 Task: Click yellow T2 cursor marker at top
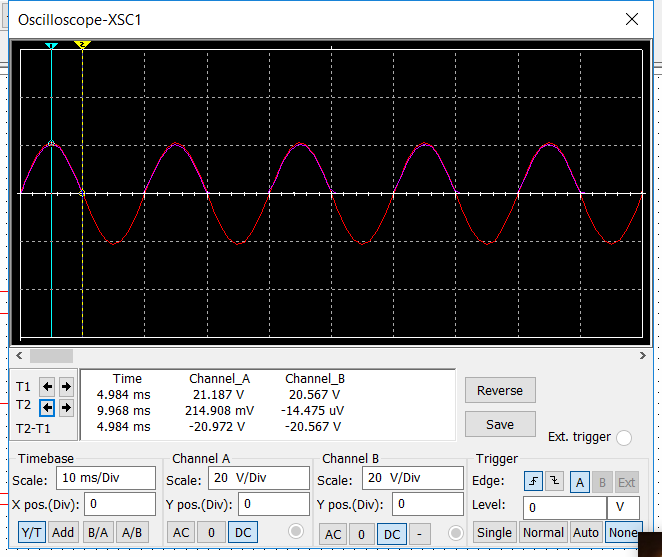[83, 46]
